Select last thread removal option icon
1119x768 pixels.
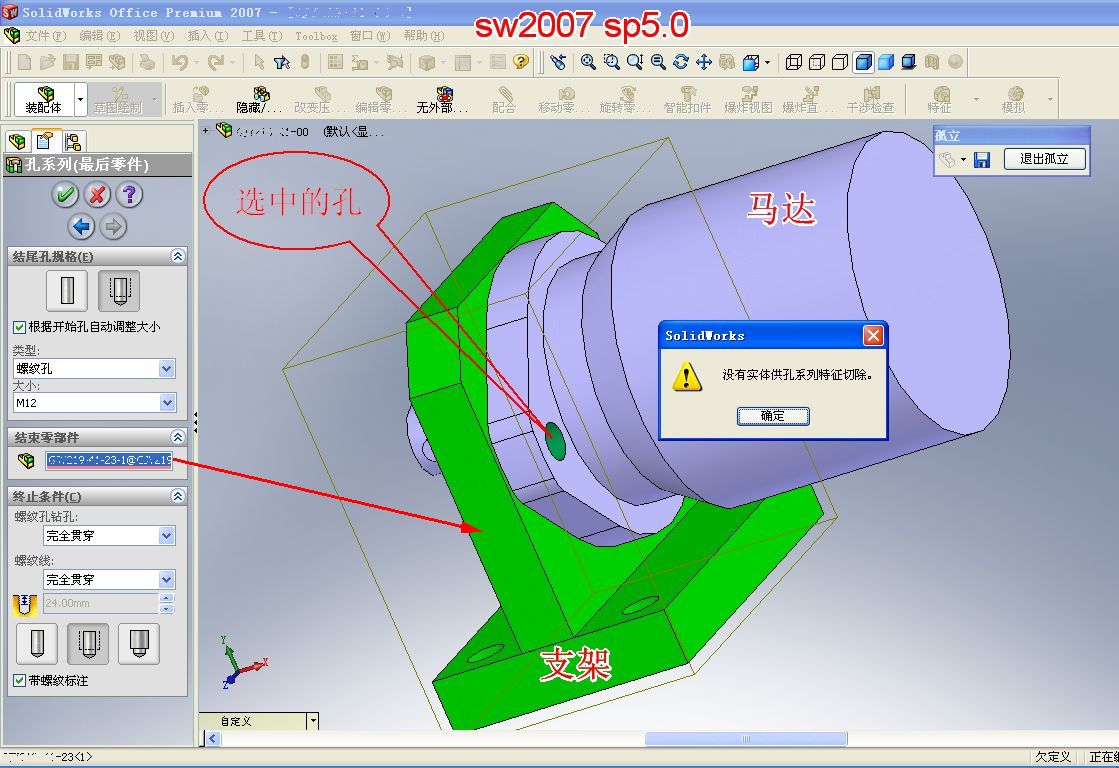pos(139,643)
